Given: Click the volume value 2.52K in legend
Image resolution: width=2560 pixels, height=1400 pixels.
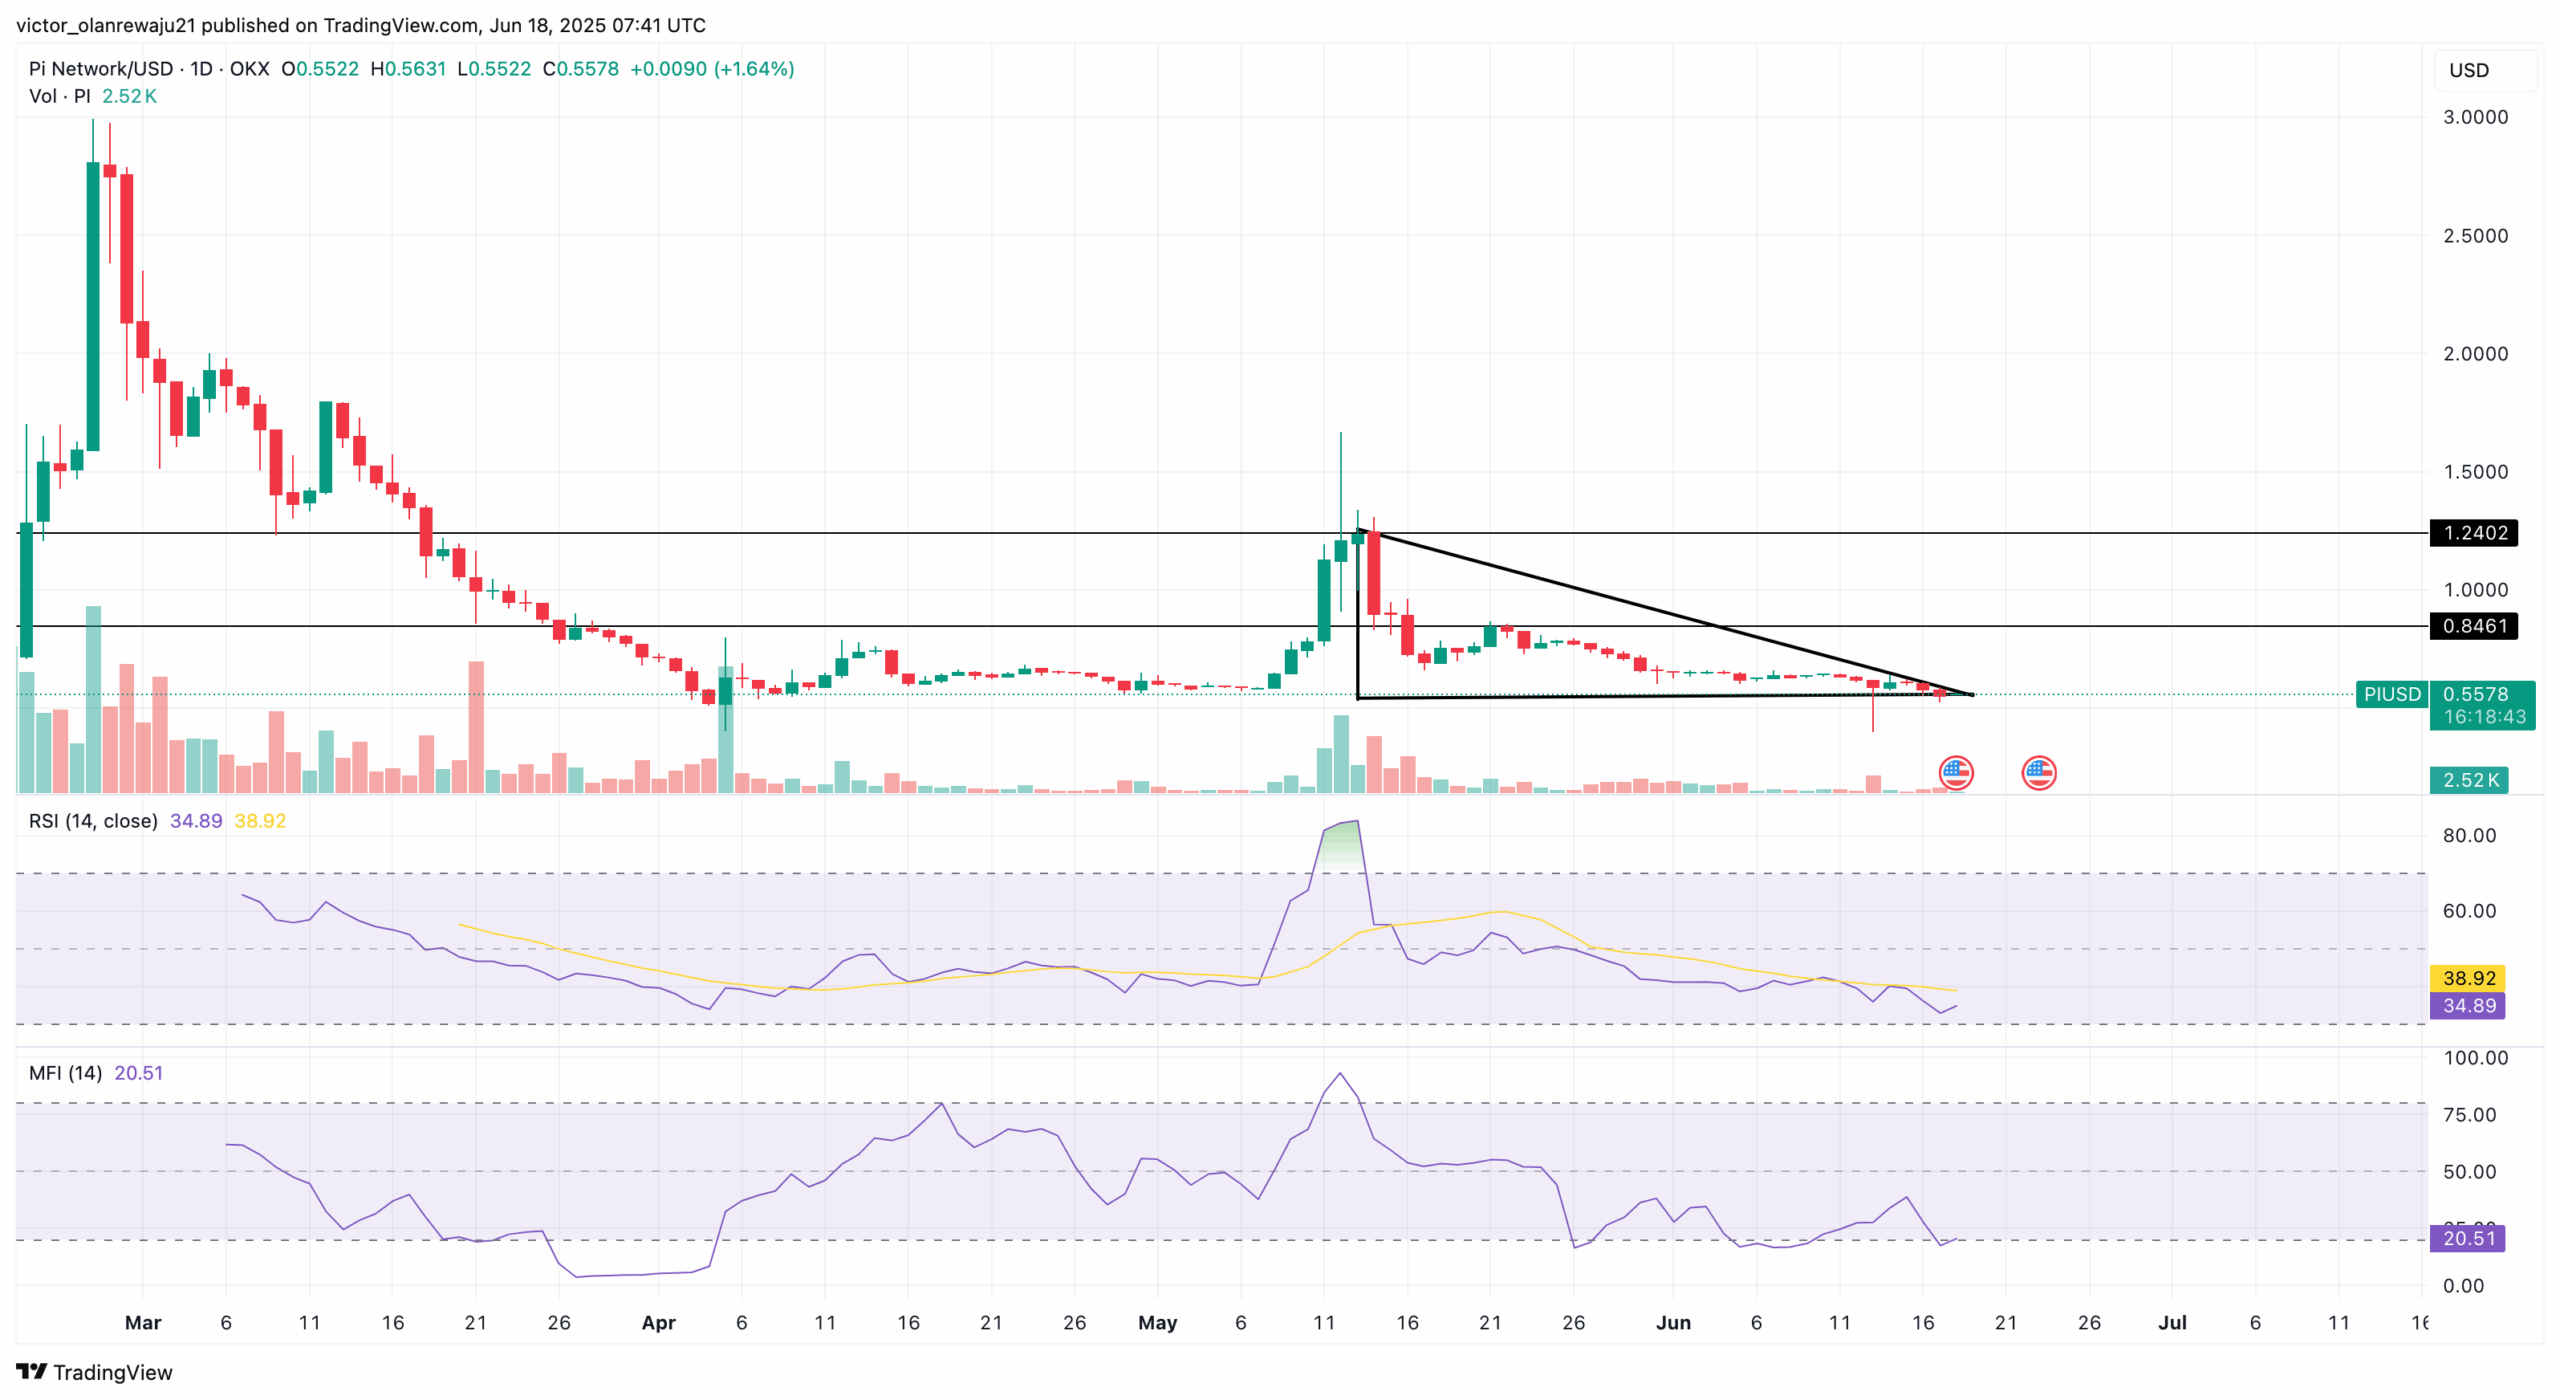Looking at the screenshot, I should tap(129, 96).
